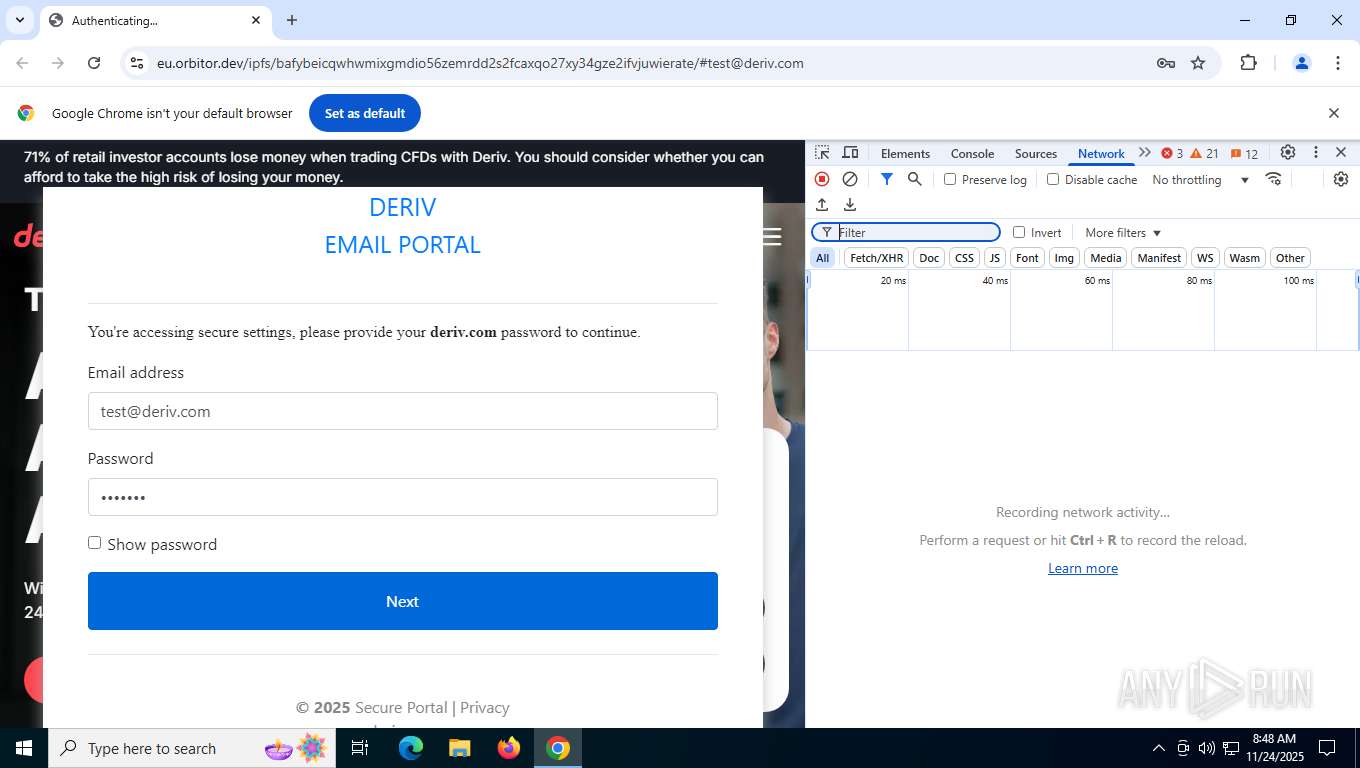Show hidden system tray icons
The height and width of the screenshot is (768, 1360).
tap(1158, 748)
